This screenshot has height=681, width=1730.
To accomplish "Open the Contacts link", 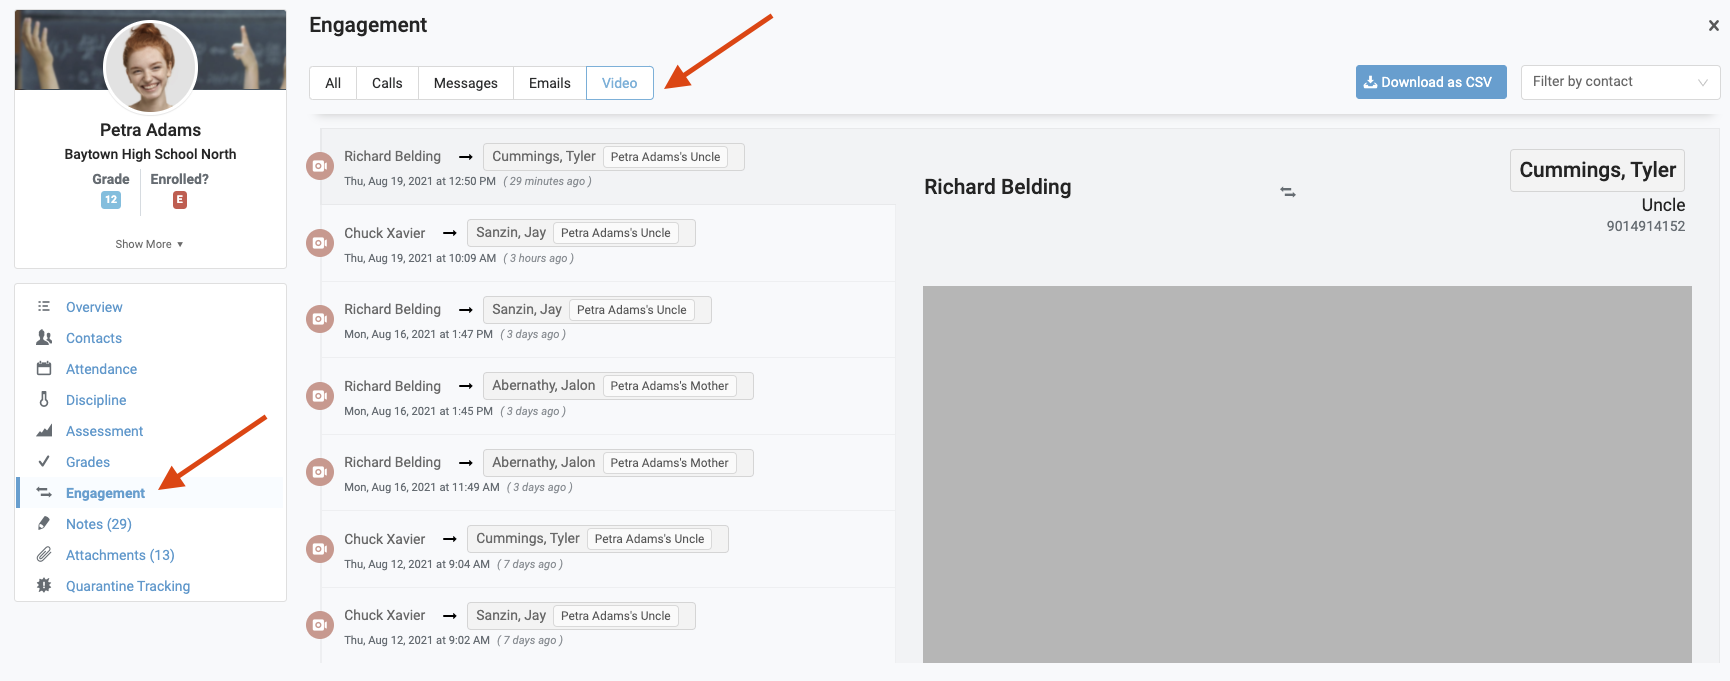I will tap(94, 338).
